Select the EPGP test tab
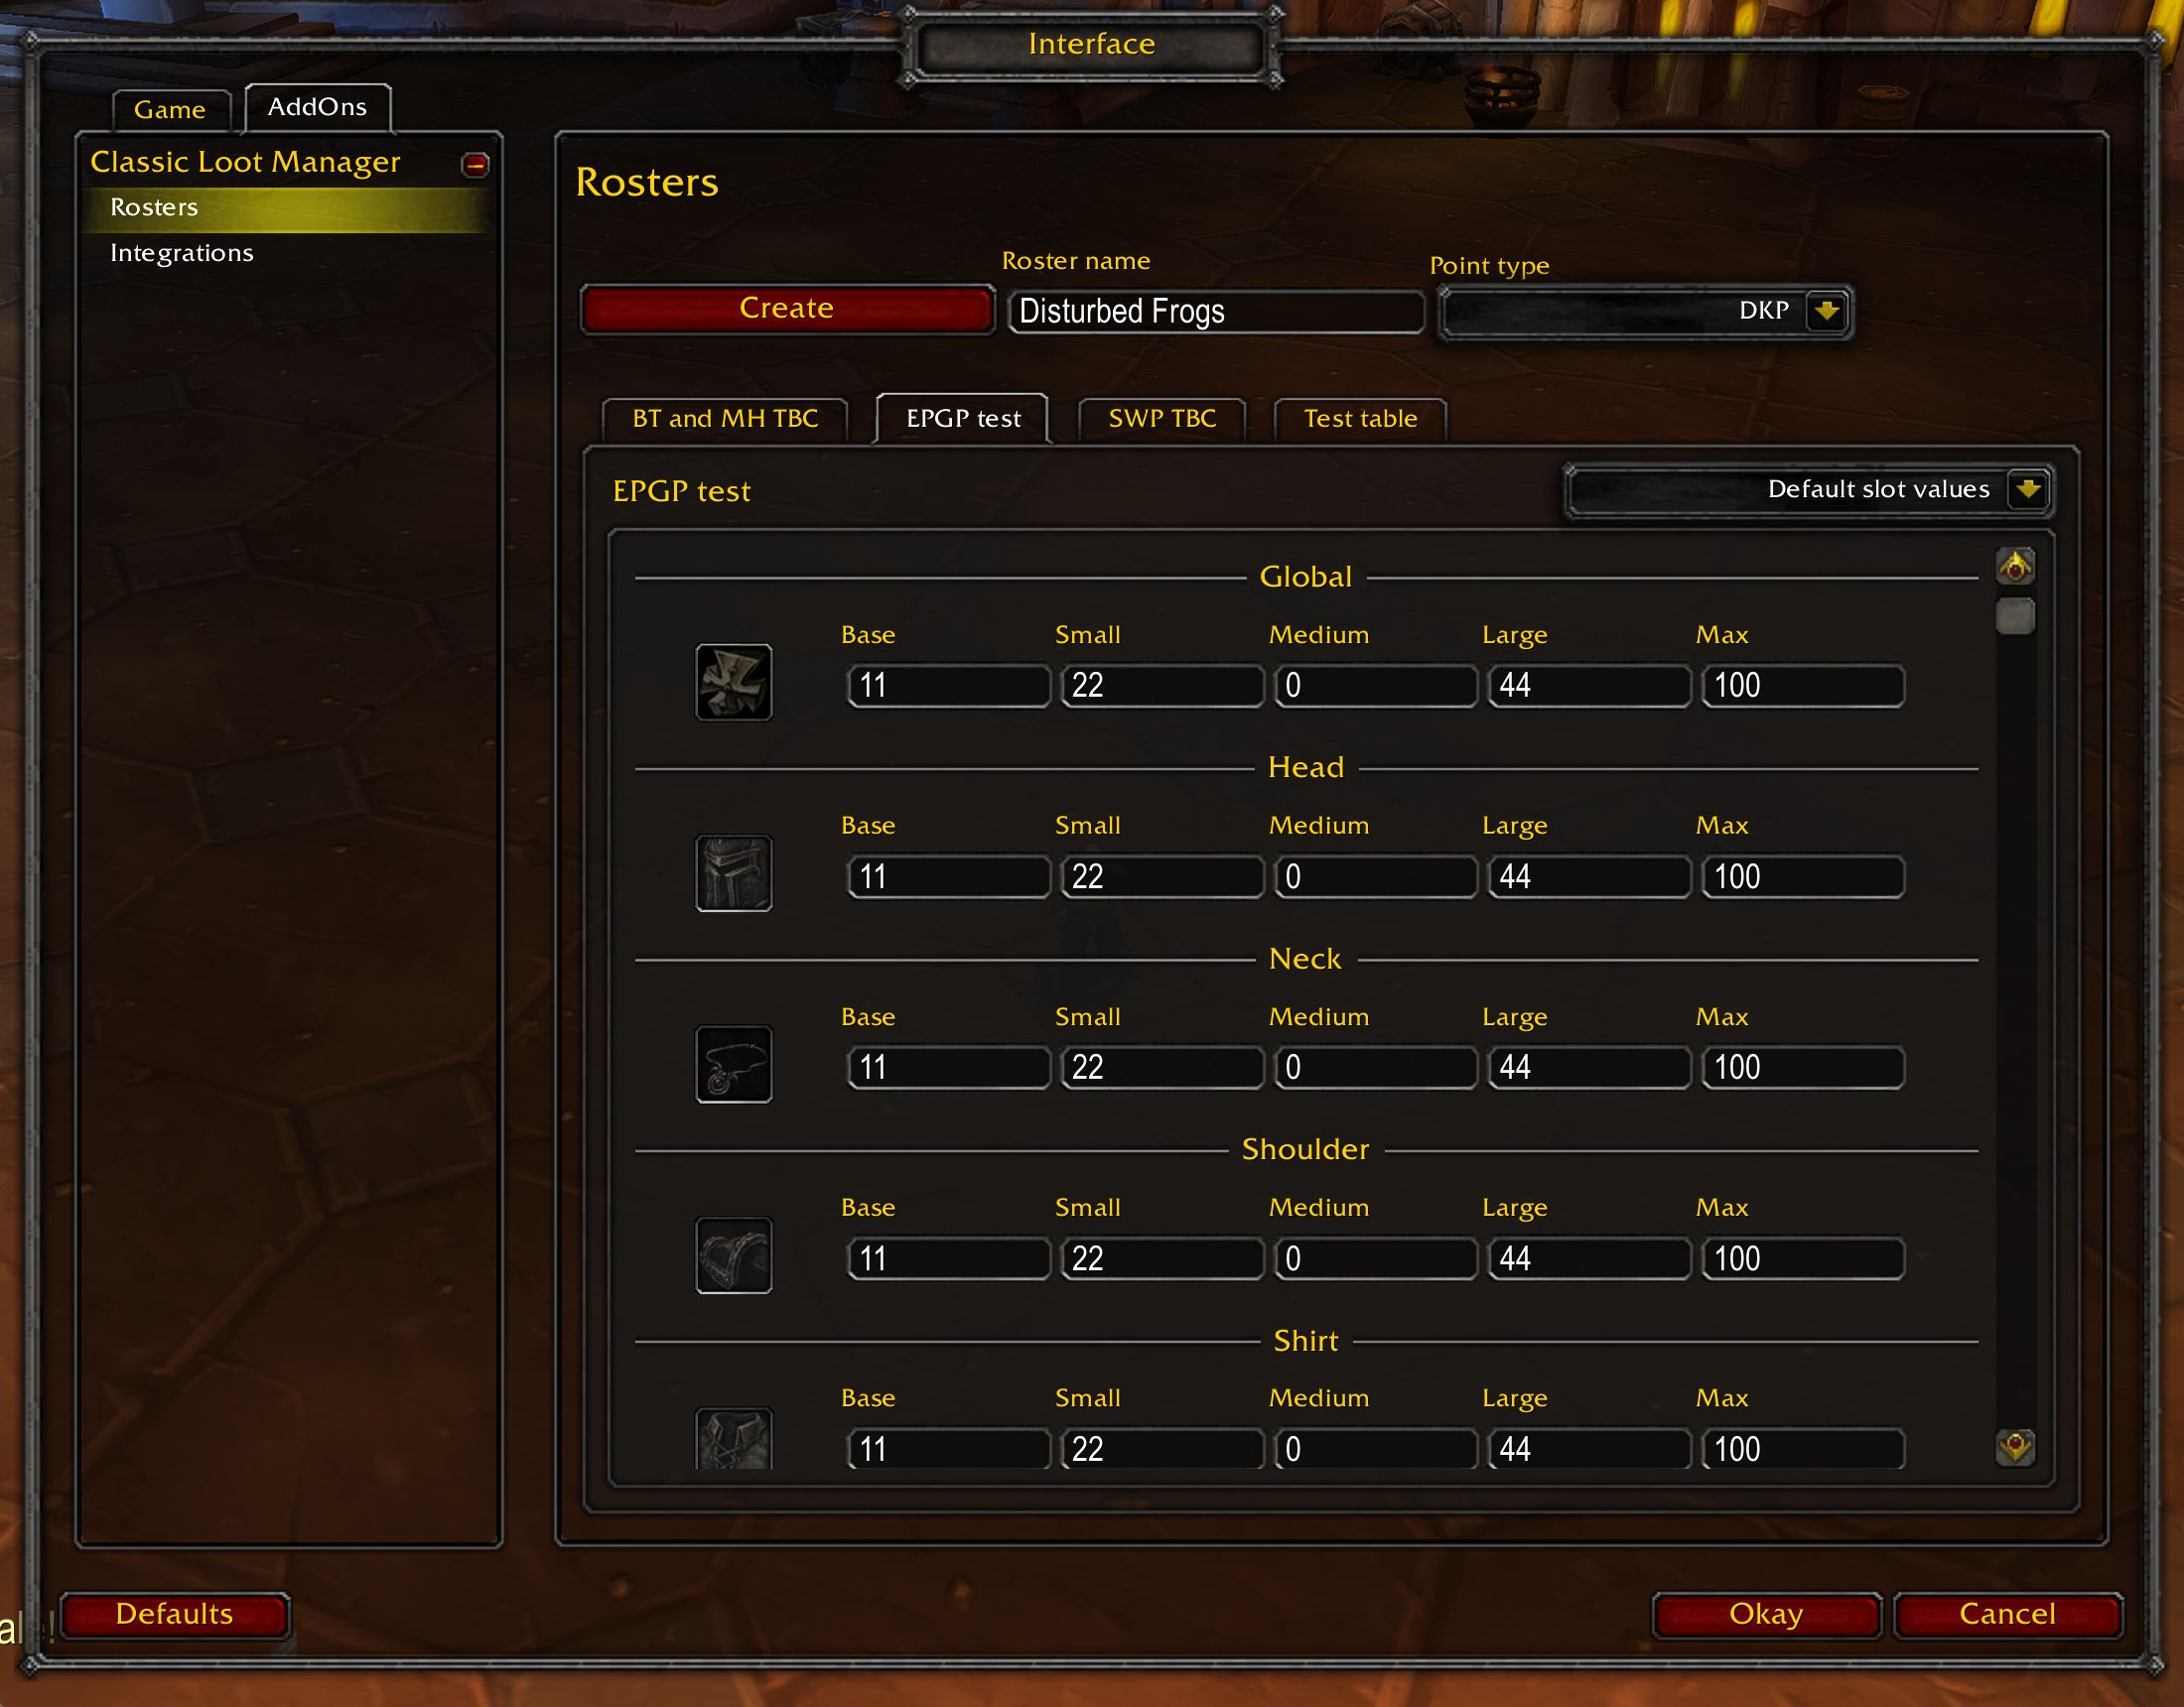This screenshot has width=2184, height=1707. click(964, 420)
